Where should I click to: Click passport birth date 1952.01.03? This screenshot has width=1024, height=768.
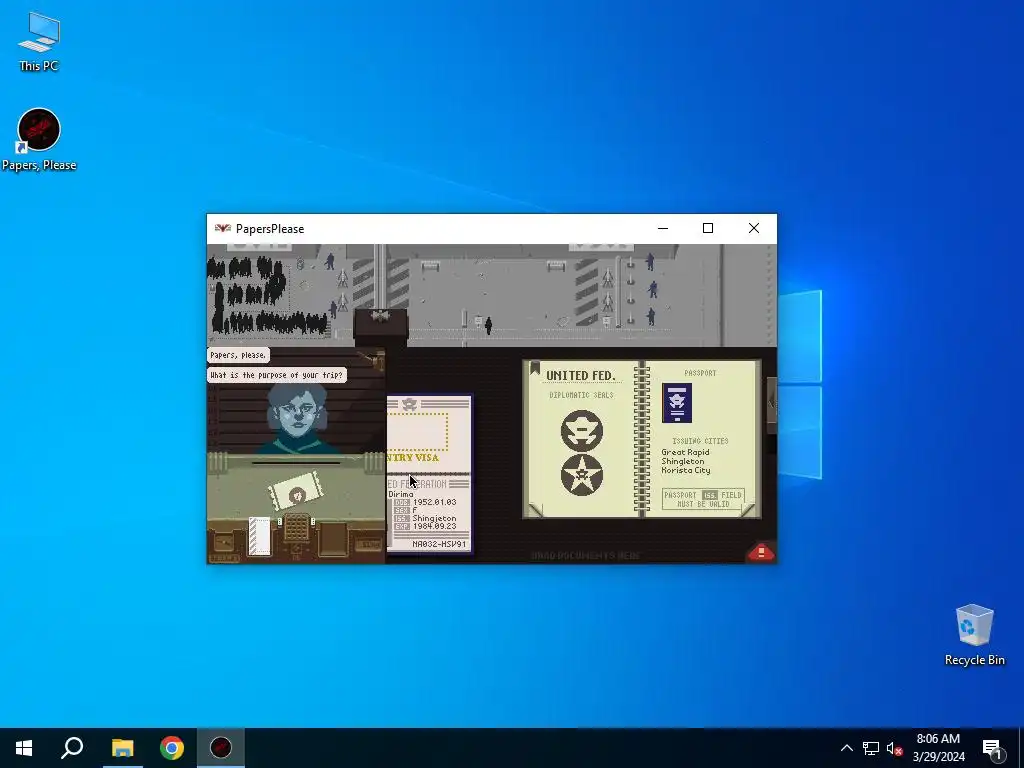[434, 502]
